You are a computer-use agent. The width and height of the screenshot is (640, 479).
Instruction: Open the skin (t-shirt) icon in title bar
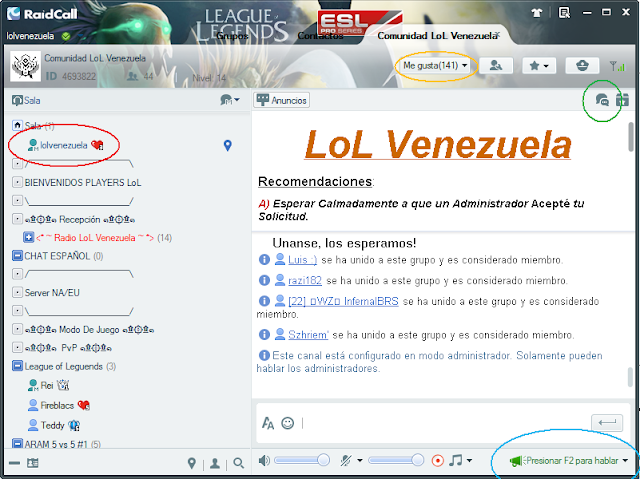537,13
